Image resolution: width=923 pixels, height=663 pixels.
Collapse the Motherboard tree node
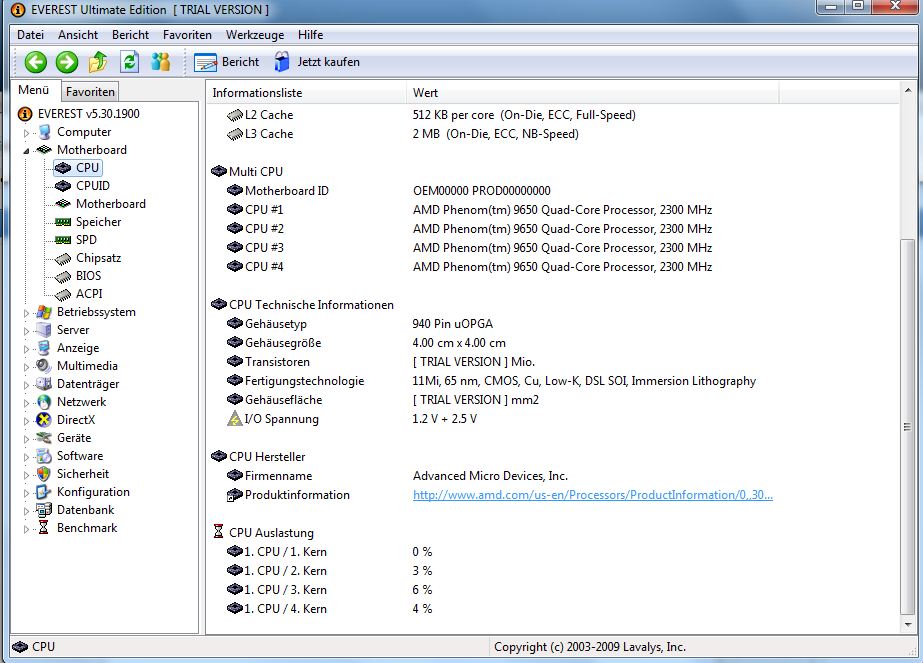pos(26,151)
